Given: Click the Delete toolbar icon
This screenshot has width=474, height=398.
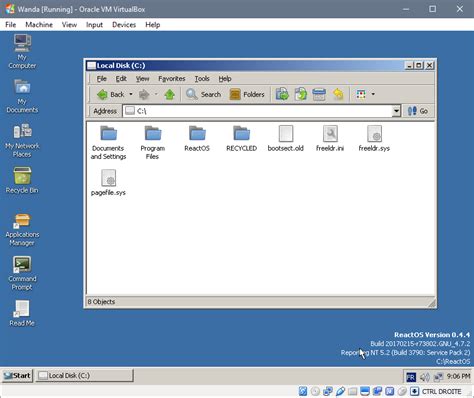Looking at the screenshot, I should click(x=319, y=94).
